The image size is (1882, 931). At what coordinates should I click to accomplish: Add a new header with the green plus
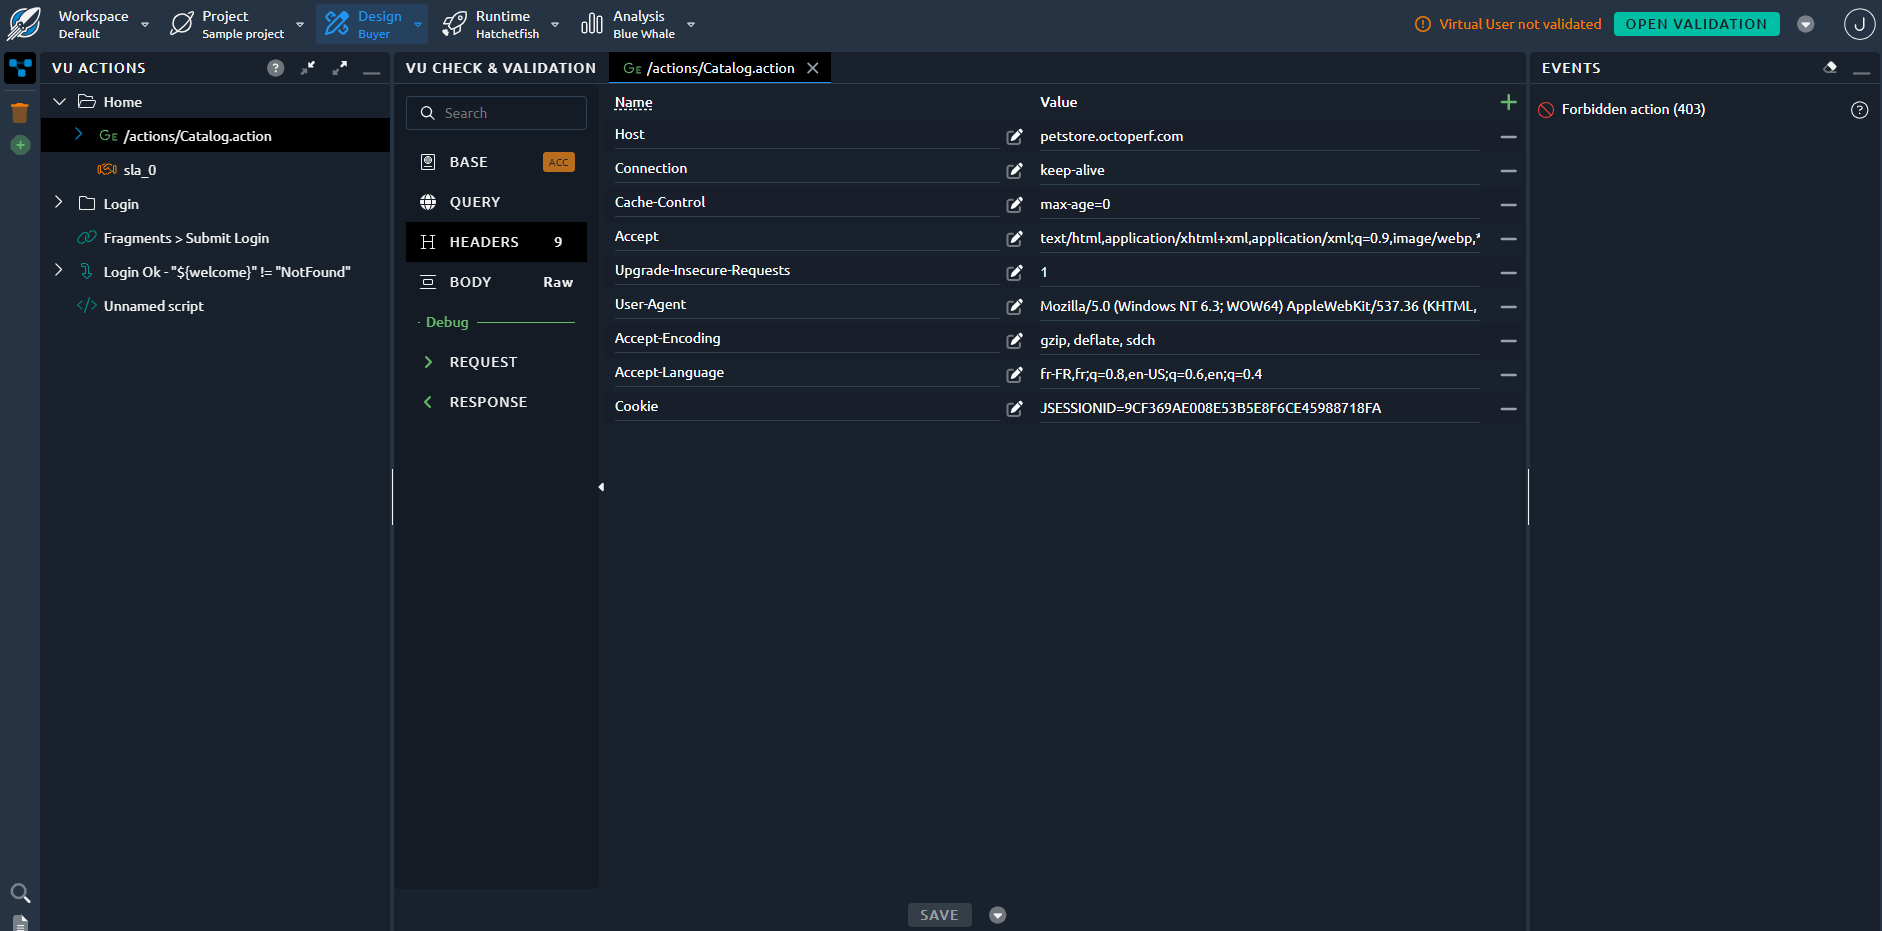[x=1509, y=101]
